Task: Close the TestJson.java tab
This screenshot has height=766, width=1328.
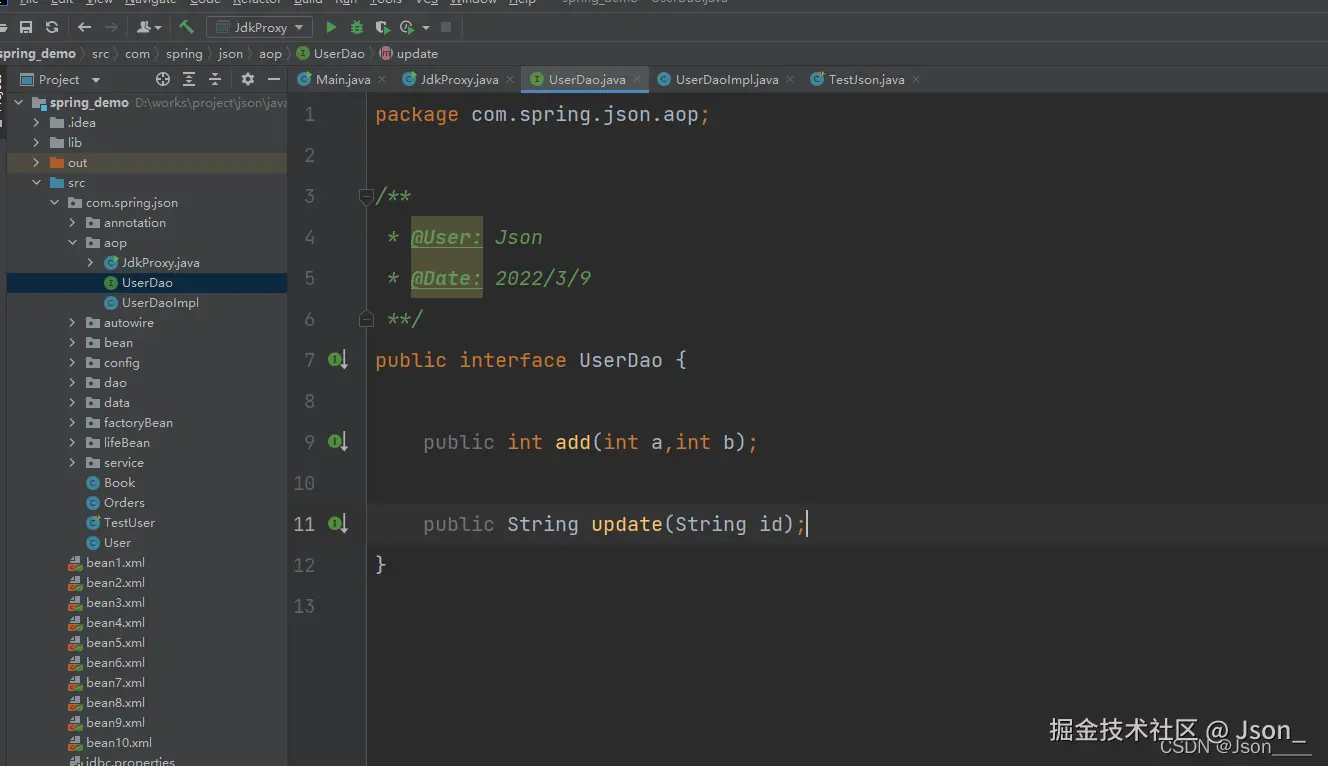Action: tap(915, 80)
